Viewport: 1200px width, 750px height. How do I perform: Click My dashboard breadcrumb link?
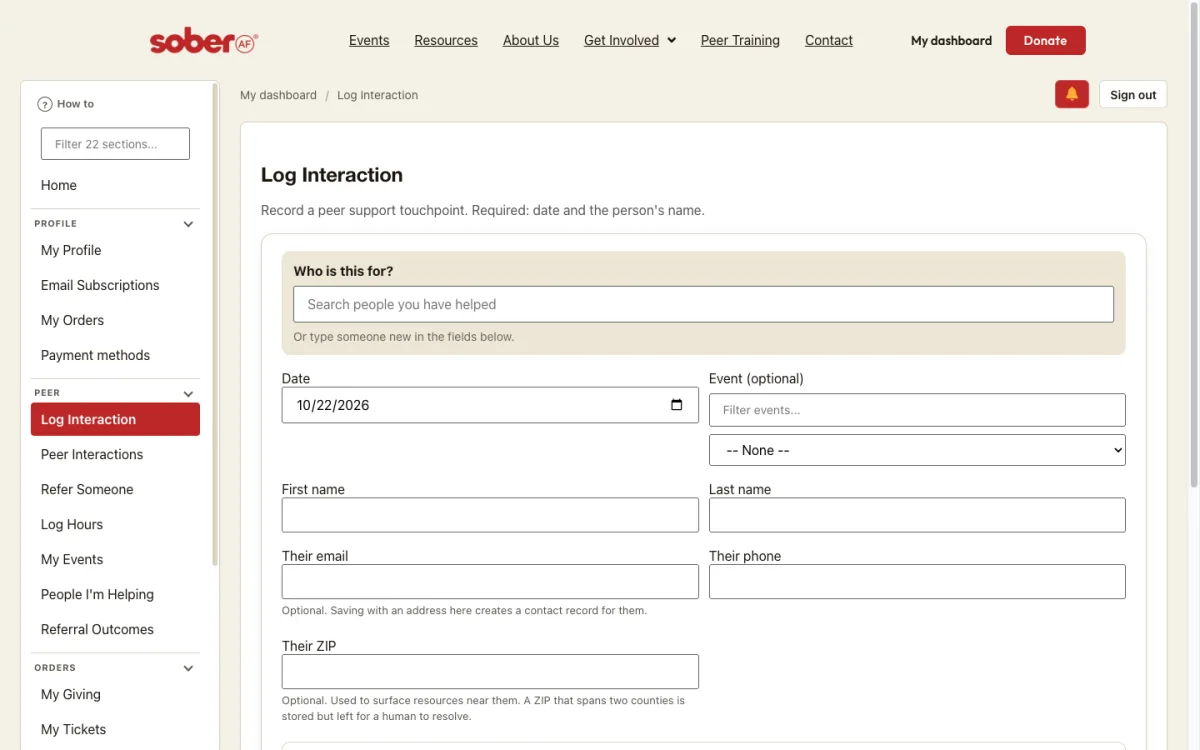(278, 95)
